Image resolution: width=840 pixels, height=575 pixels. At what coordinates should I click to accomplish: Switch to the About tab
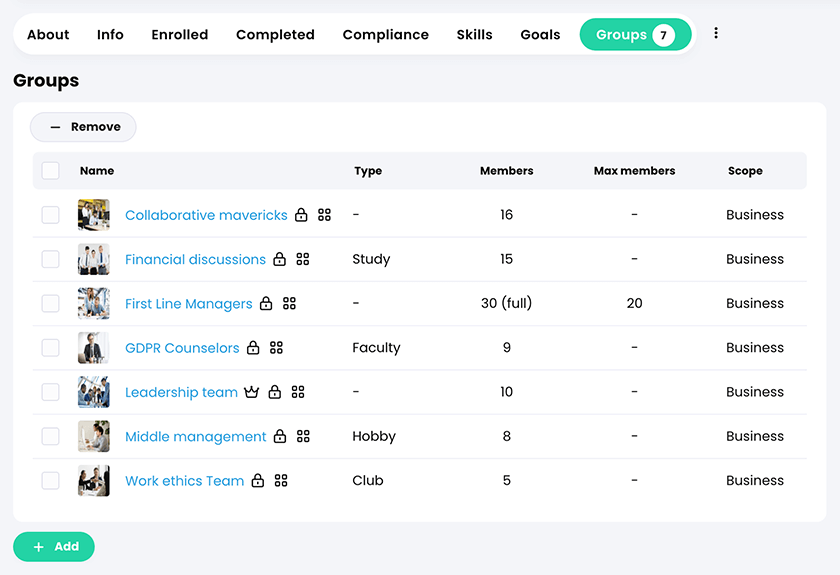point(48,35)
